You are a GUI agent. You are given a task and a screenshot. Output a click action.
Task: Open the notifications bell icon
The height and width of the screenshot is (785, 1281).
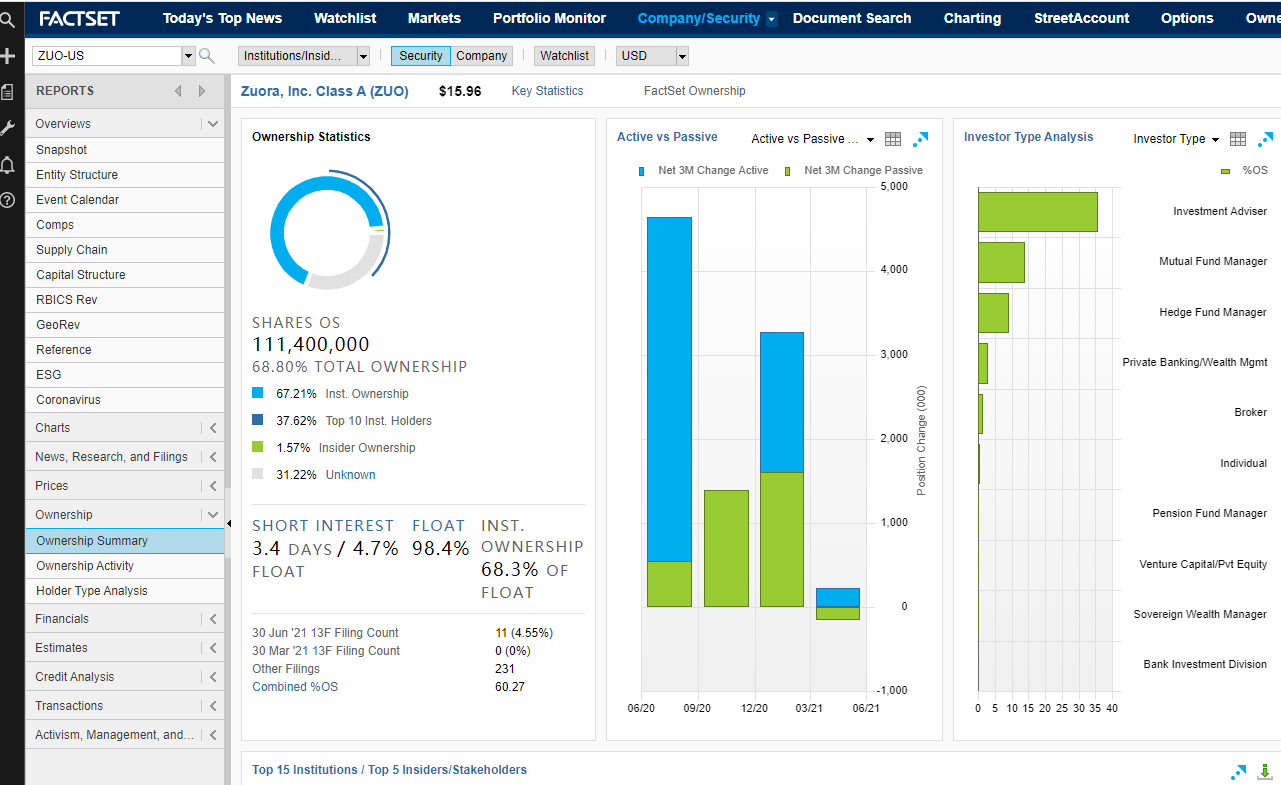click(8, 164)
